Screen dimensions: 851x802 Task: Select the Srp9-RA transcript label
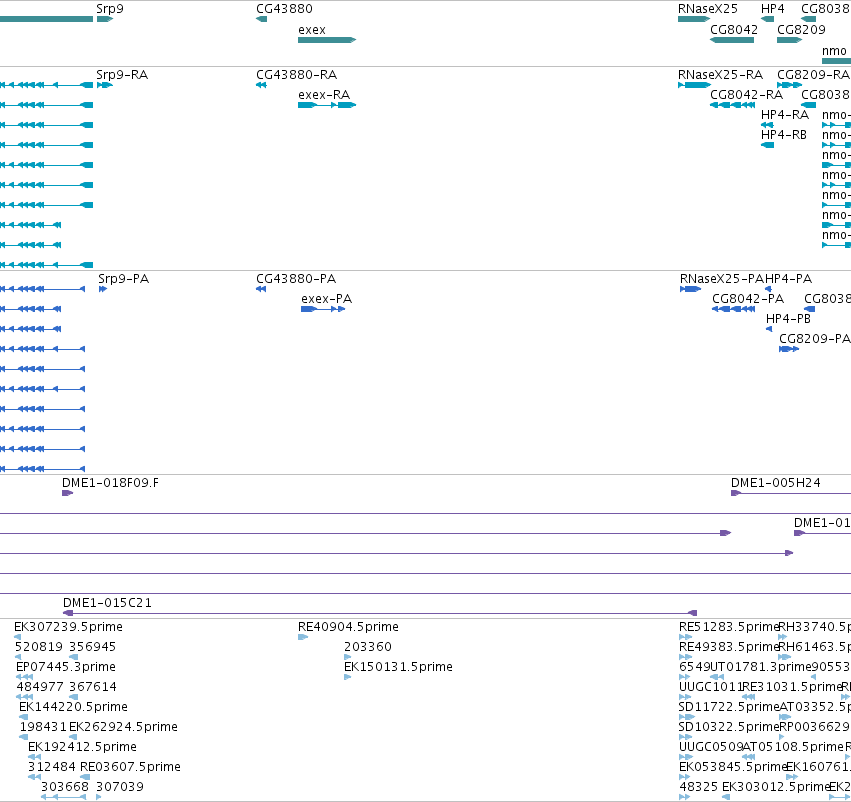coord(122,74)
